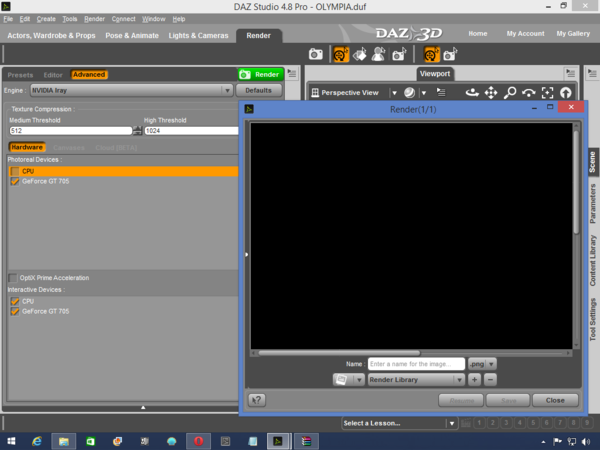
Task: Click the volume speaker tray icon
Action: [586, 442]
